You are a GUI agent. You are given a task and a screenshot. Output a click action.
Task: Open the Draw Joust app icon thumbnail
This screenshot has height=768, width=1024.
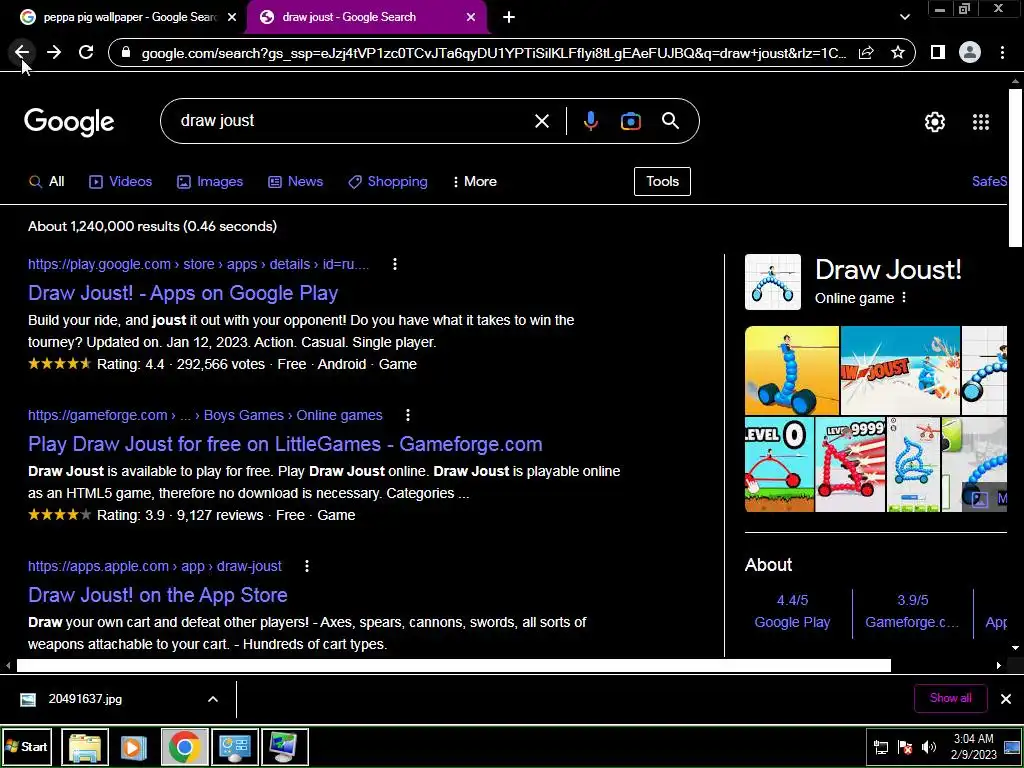coord(773,281)
